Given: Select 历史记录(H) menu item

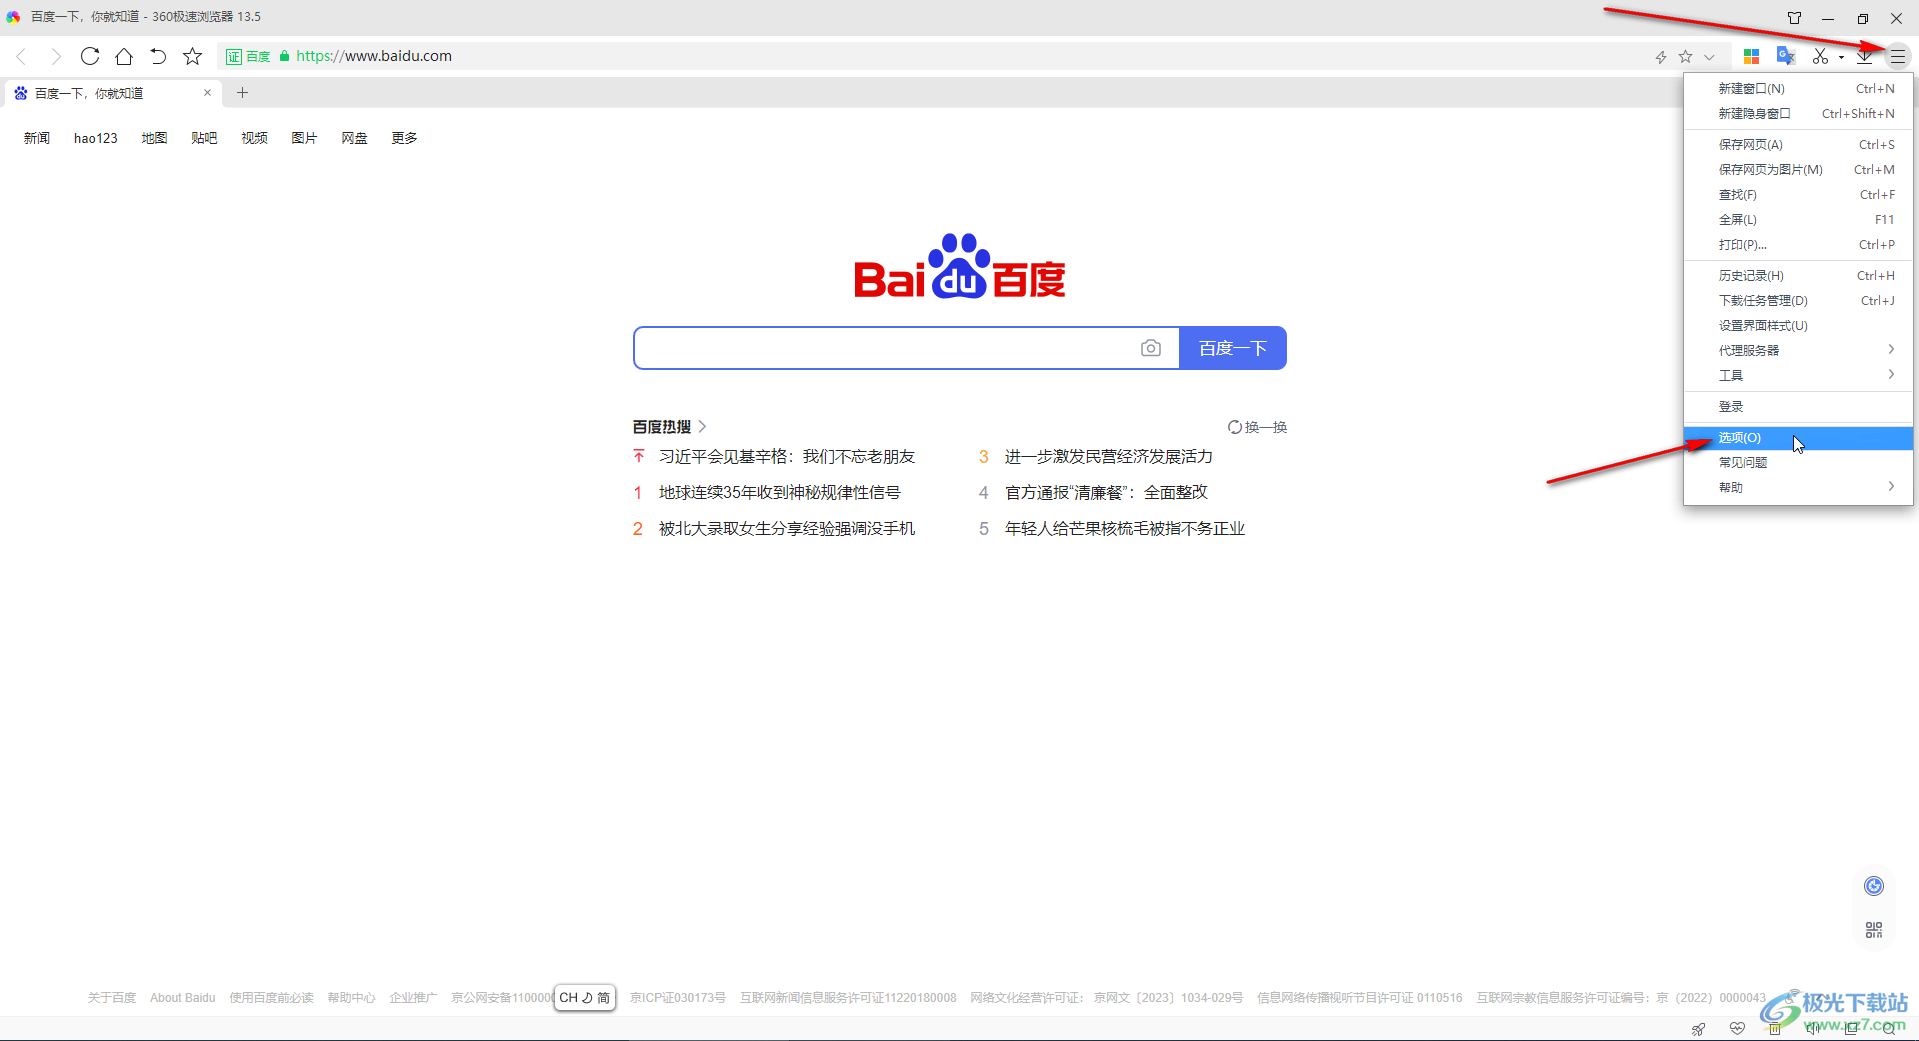Looking at the screenshot, I should coord(1798,276).
